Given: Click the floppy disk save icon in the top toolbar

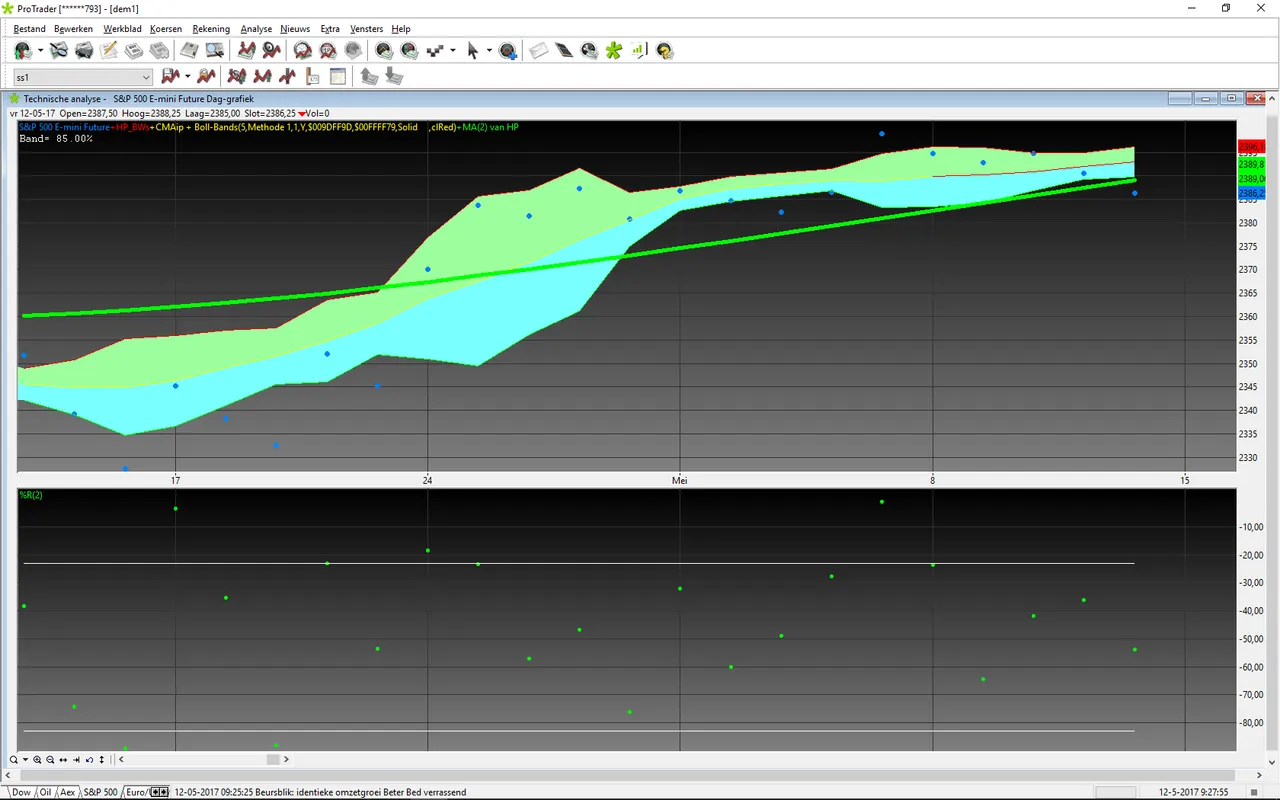Looking at the screenshot, I should pos(189,50).
